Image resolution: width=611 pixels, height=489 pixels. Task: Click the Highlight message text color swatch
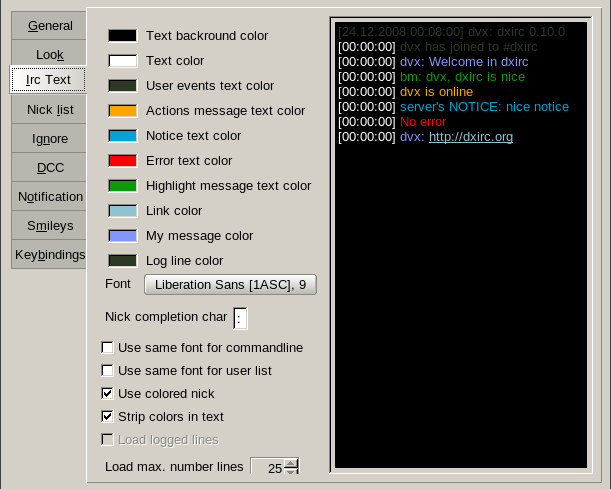(123, 186)
